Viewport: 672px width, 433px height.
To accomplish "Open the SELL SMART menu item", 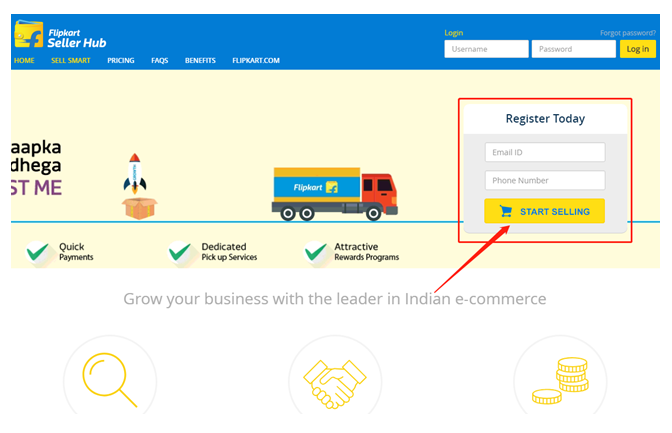I will pyautogui.click(x=71, y=60).
